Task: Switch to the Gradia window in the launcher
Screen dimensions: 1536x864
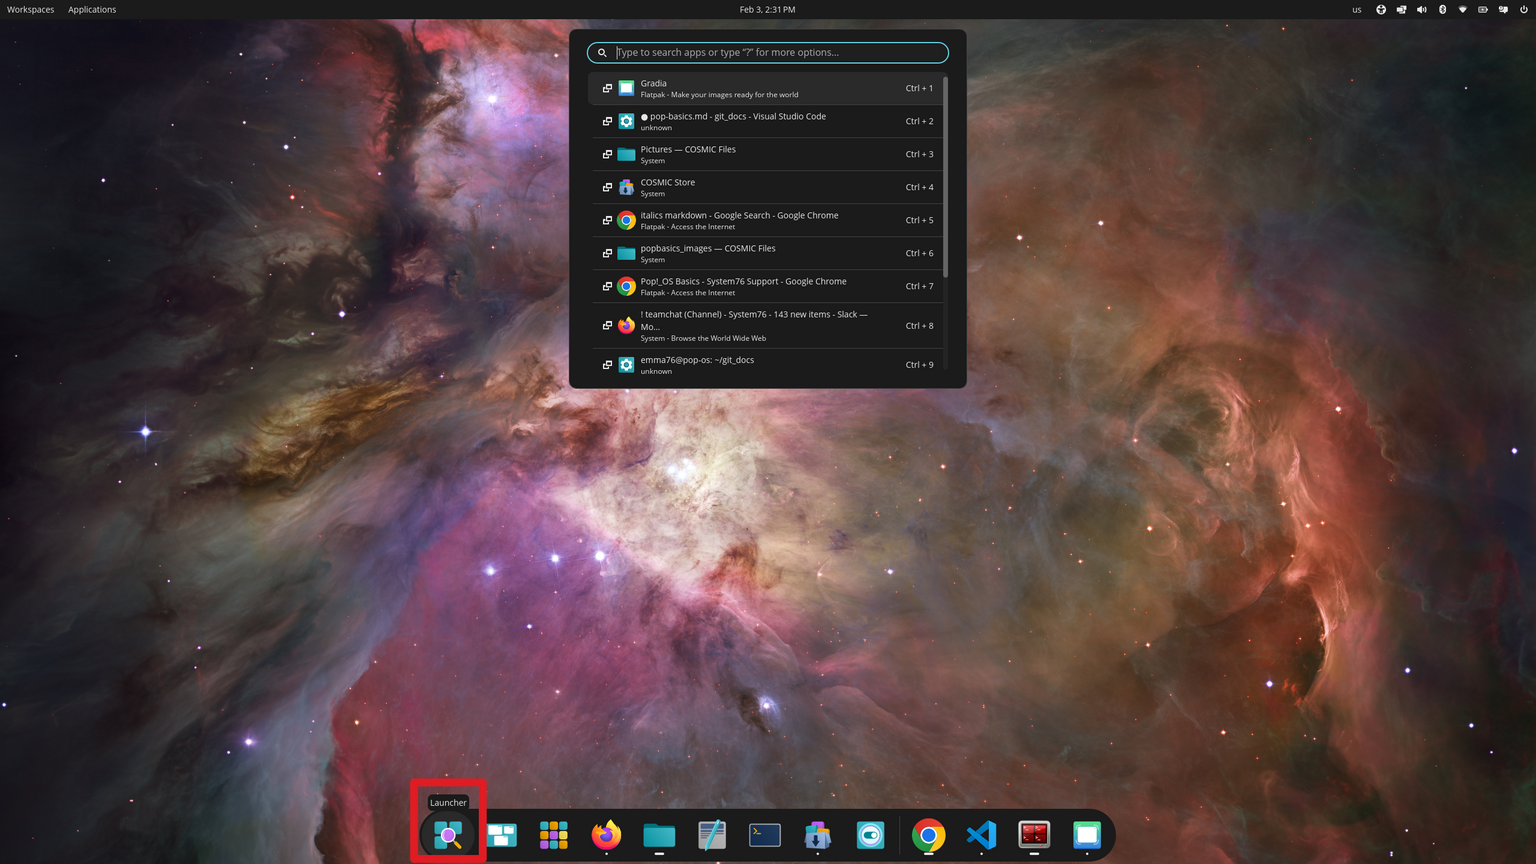Action: coord(767,88)
